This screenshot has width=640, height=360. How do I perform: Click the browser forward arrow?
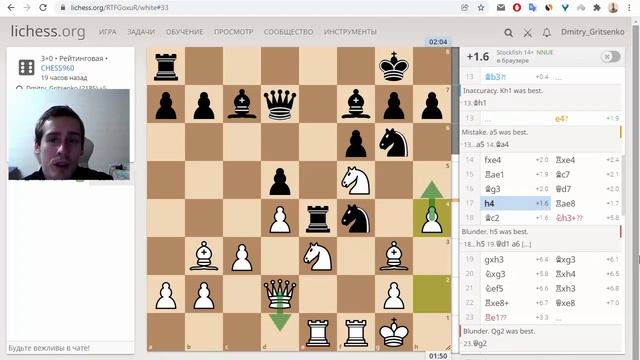coord(27,7)
